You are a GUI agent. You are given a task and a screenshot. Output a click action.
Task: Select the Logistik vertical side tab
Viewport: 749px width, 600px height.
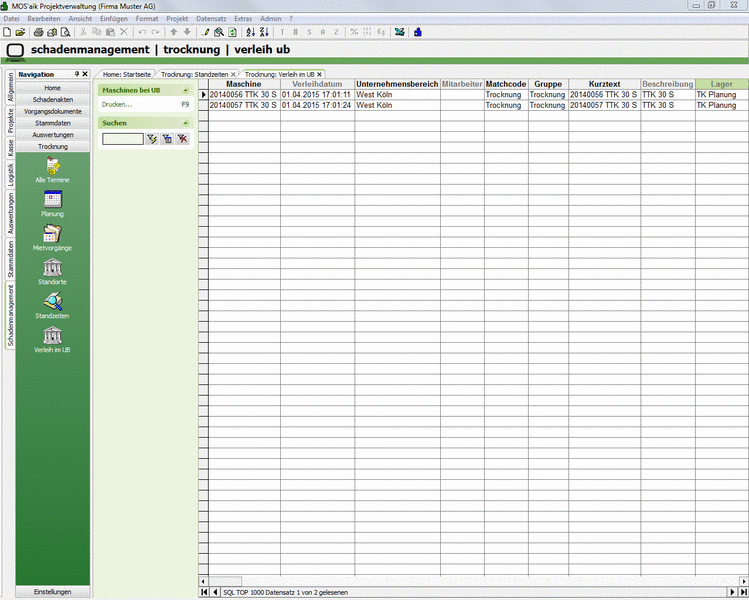pos(10,175)
